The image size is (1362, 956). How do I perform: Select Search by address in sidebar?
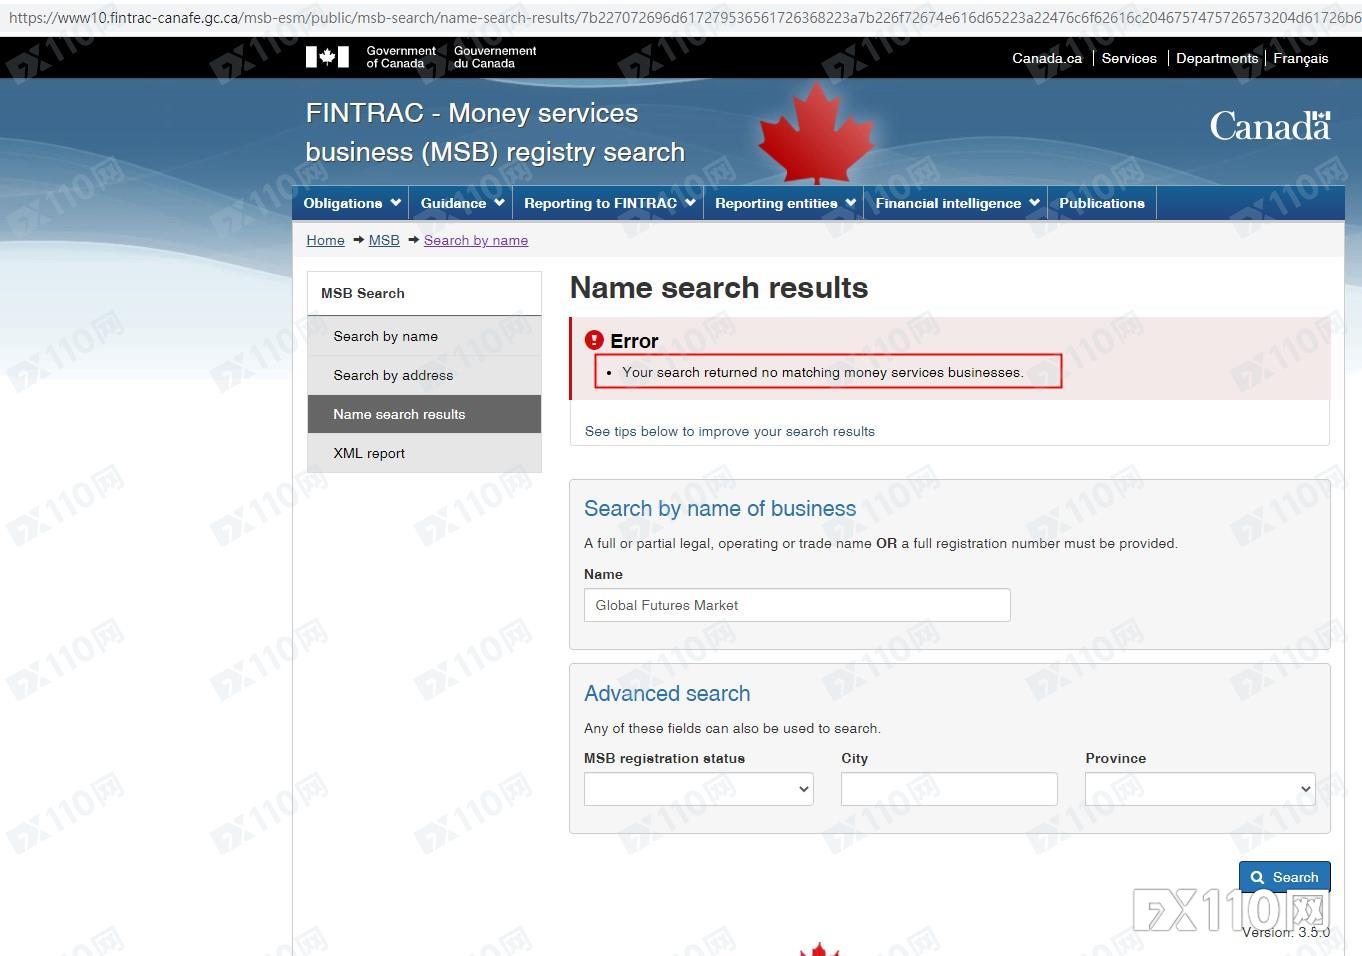click(424, 375)
